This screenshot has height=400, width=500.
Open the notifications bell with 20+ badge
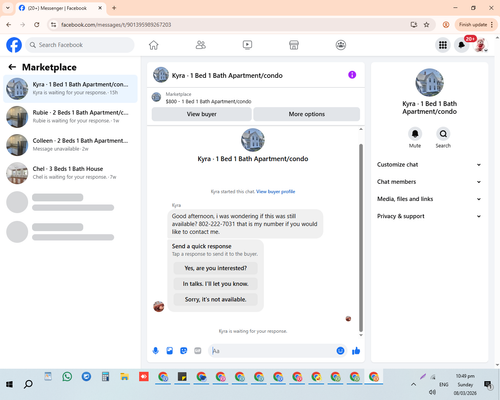(462, 45)
